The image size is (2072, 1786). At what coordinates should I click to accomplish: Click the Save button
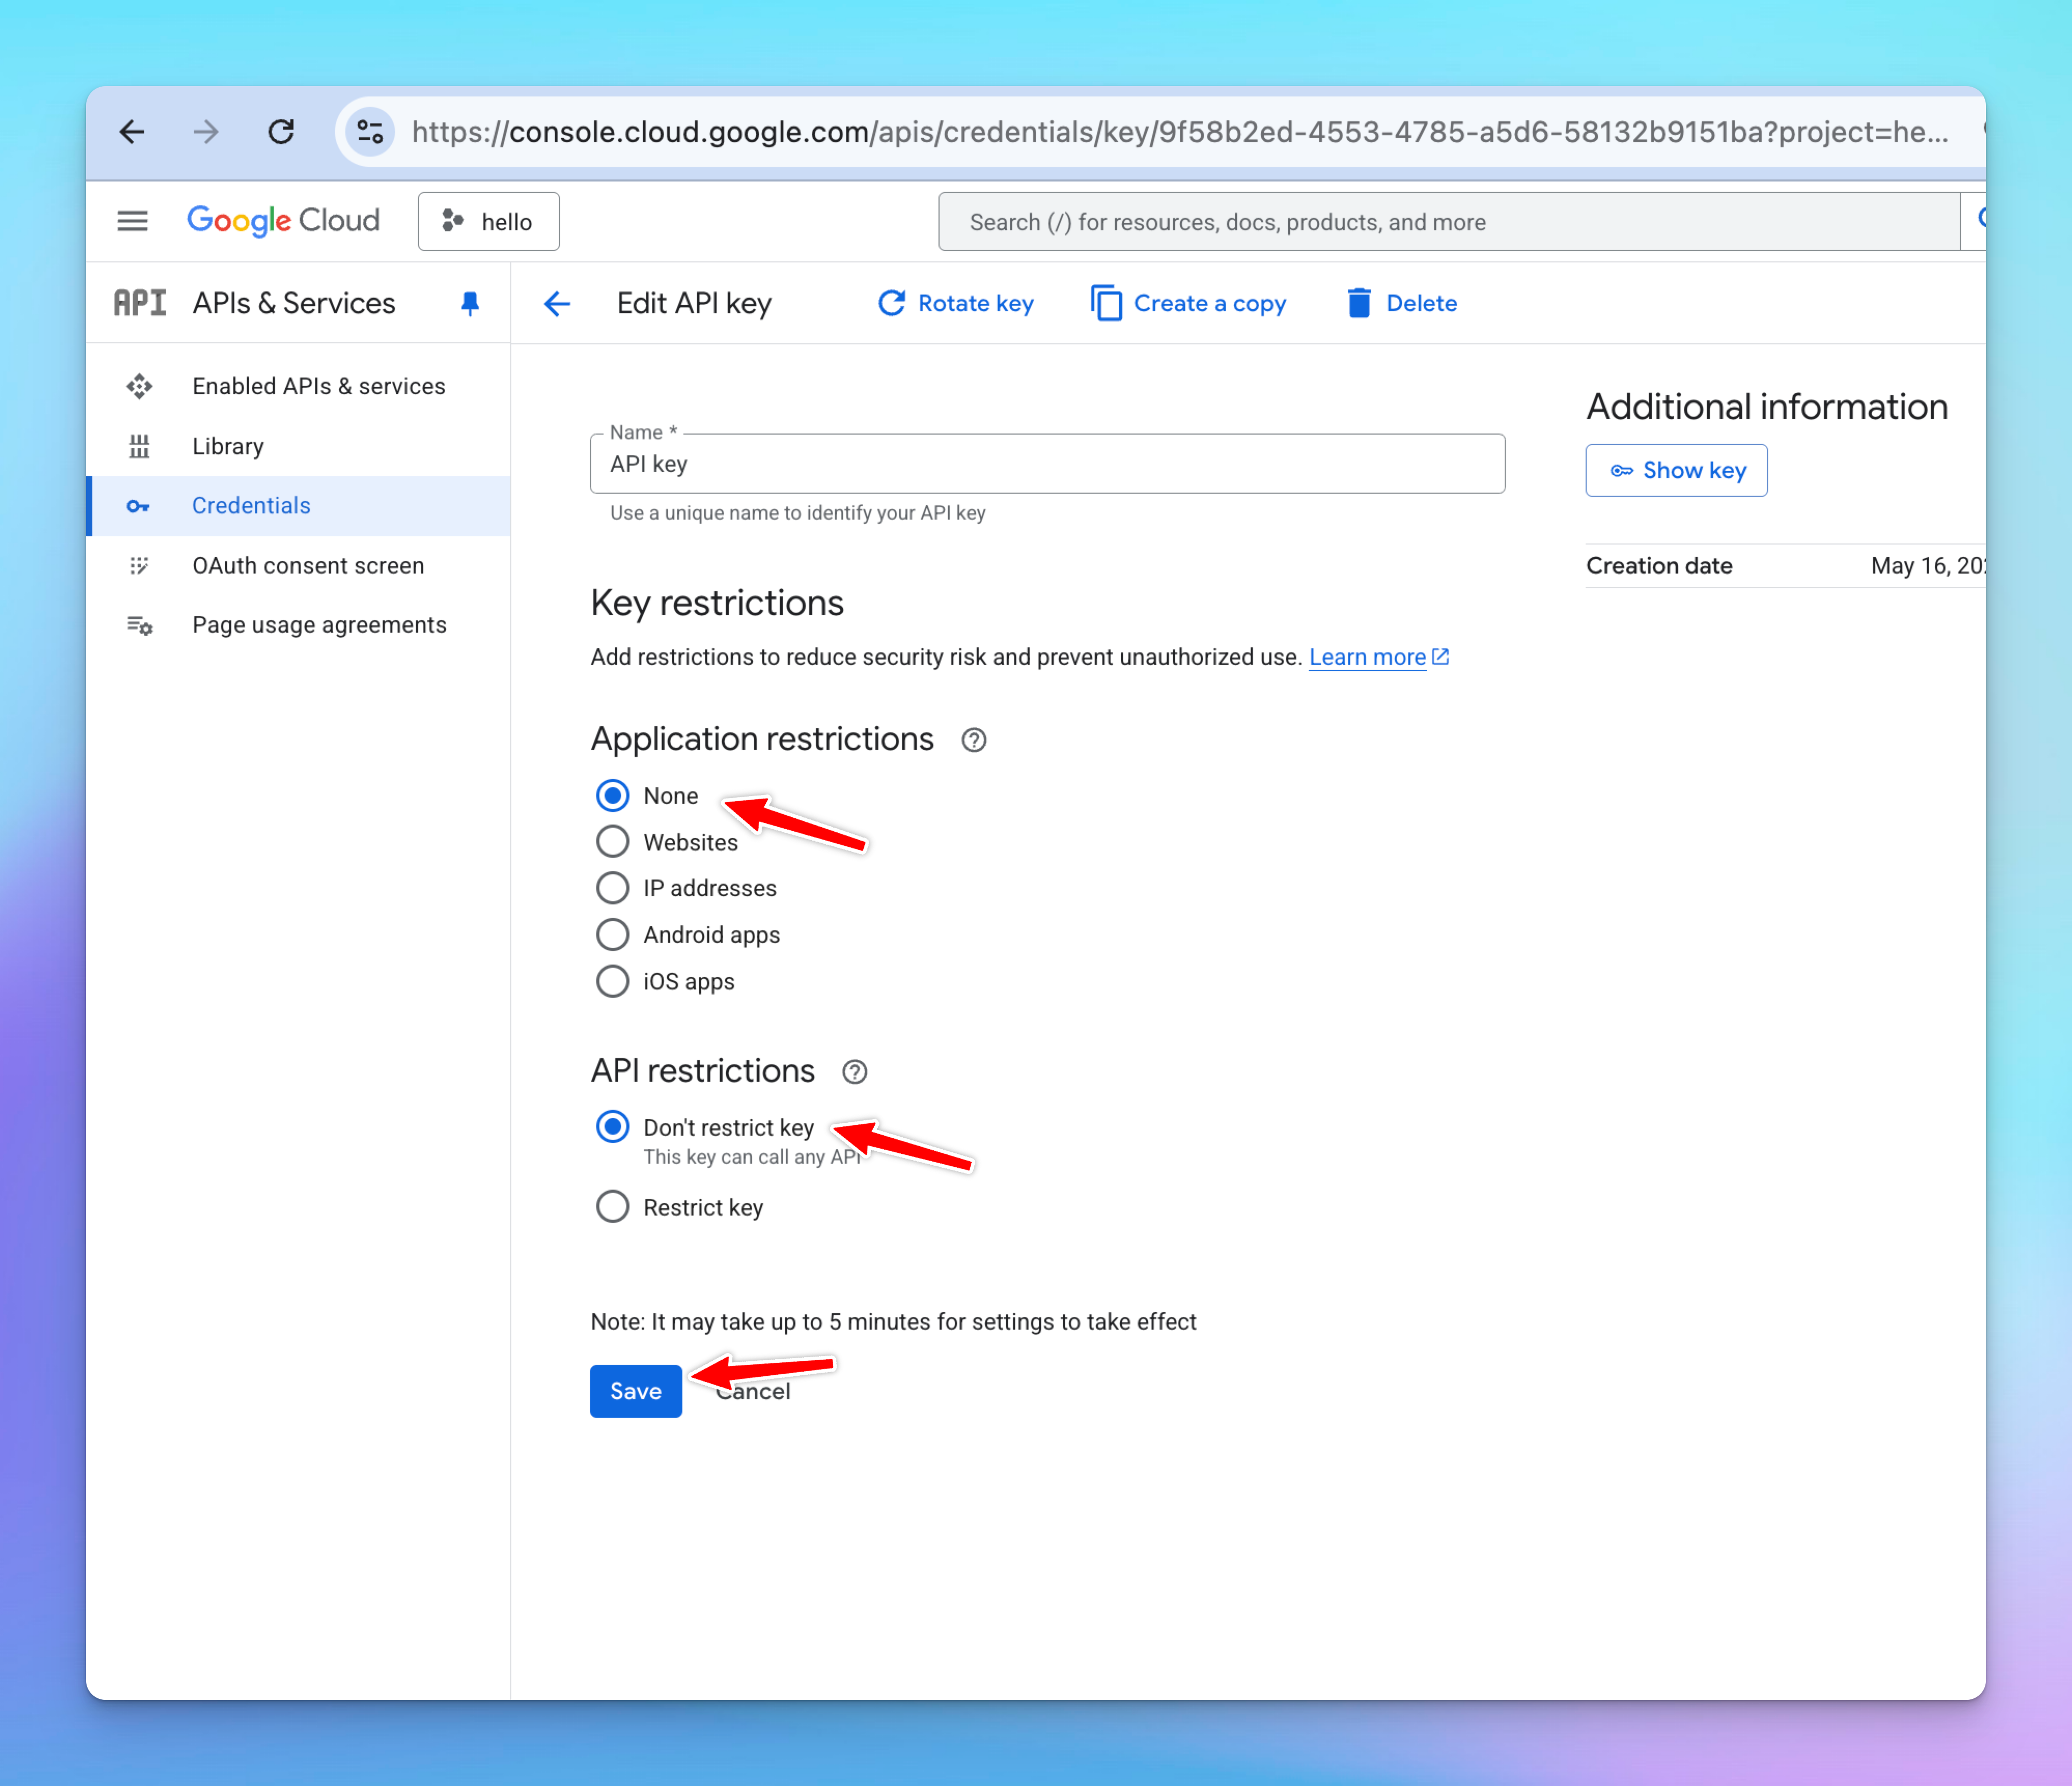[635, 1391]
